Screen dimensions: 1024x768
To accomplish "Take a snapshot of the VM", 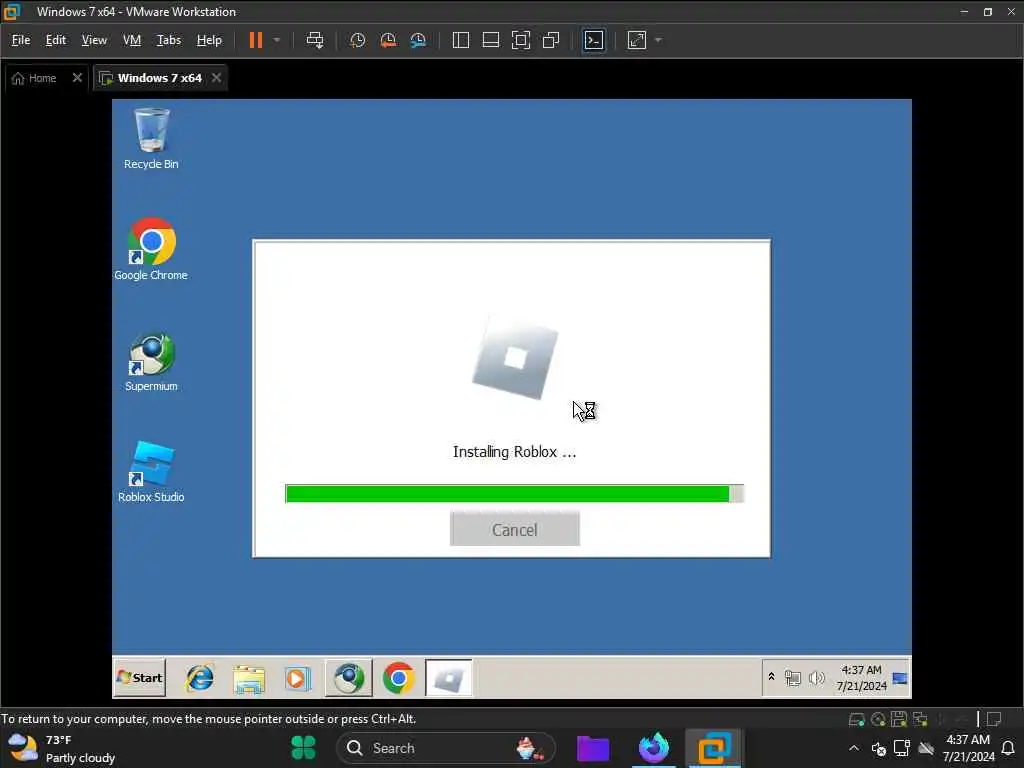I will [357, 40].
